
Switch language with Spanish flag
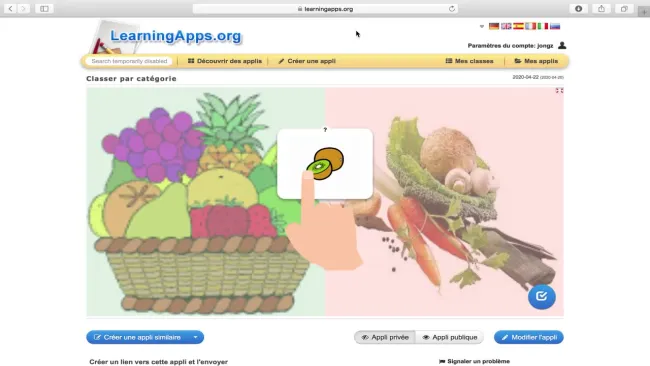point(518,26)
